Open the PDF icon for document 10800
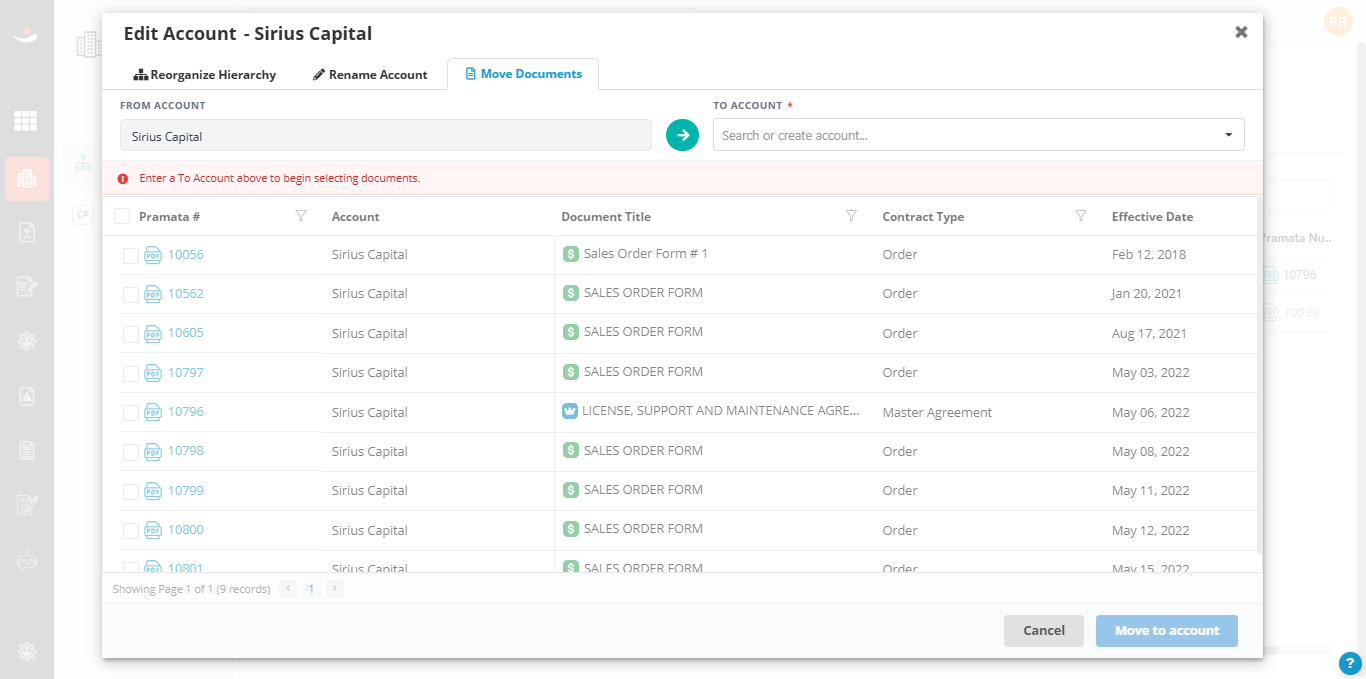The height and width of the screenshot is (679, 1366). point(153,530)
